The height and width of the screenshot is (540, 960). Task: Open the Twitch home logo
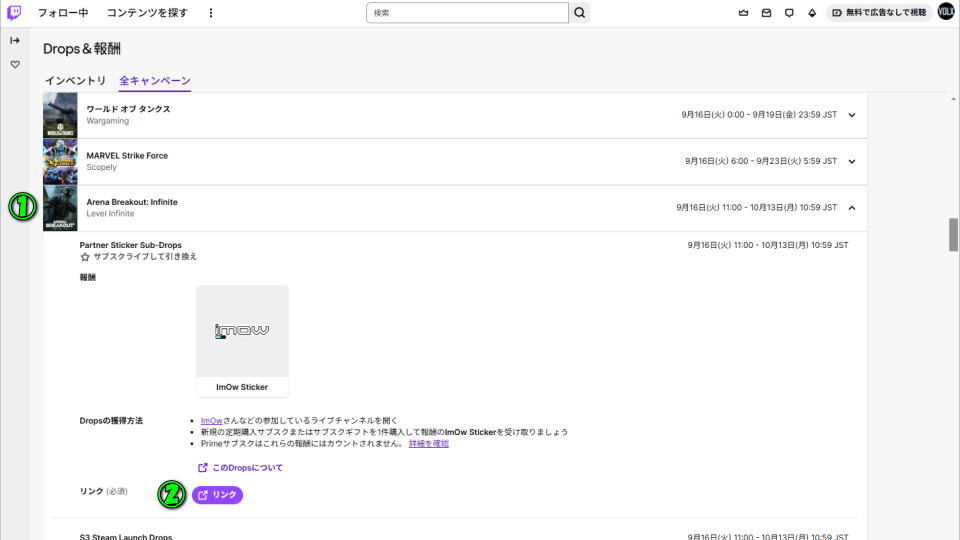(14, 12)
